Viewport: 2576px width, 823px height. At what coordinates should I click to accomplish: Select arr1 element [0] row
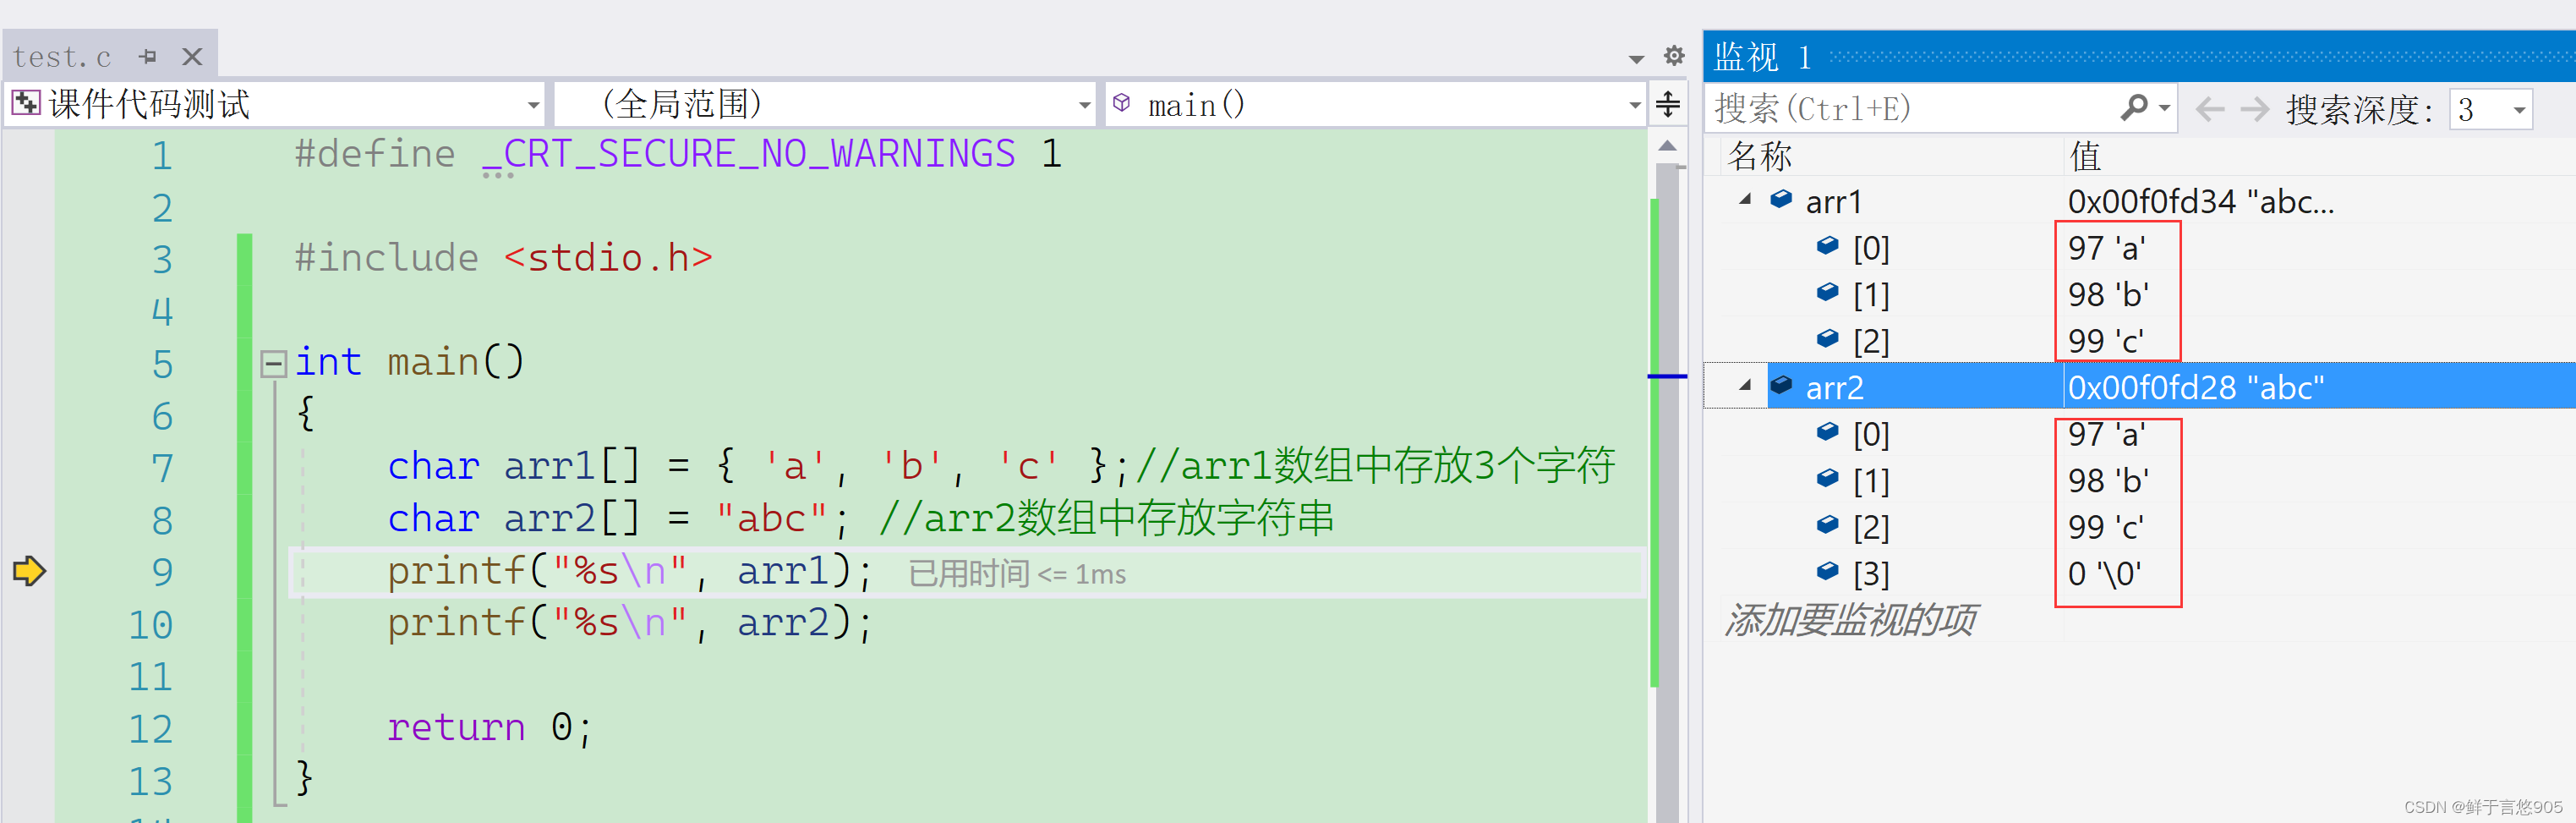pos(2140,248)
